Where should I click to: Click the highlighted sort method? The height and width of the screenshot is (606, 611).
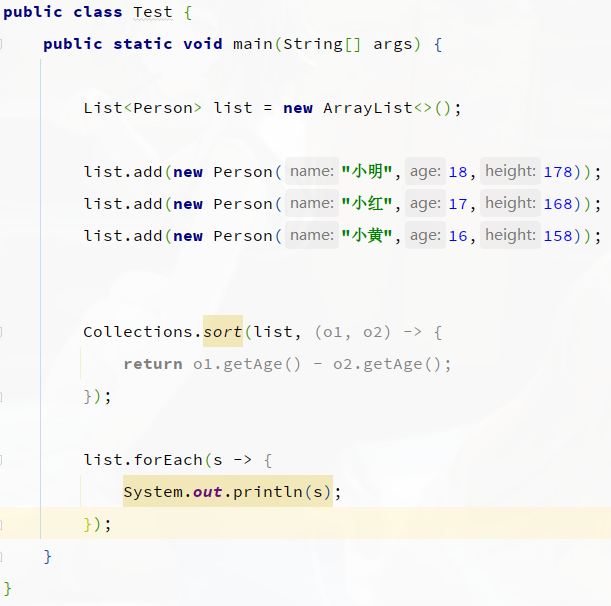click(x=223, y=332)
